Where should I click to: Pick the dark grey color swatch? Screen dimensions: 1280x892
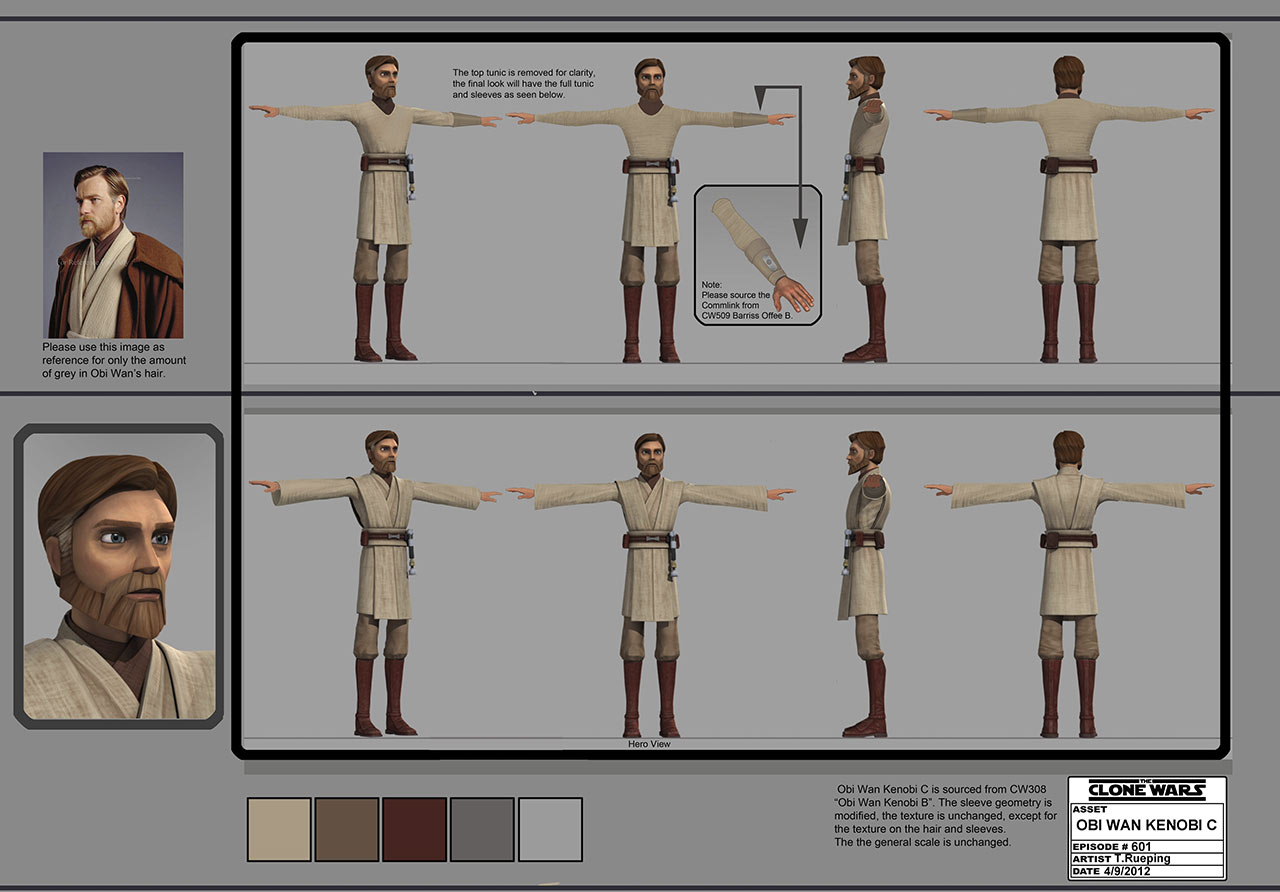[x=483, y=829]
